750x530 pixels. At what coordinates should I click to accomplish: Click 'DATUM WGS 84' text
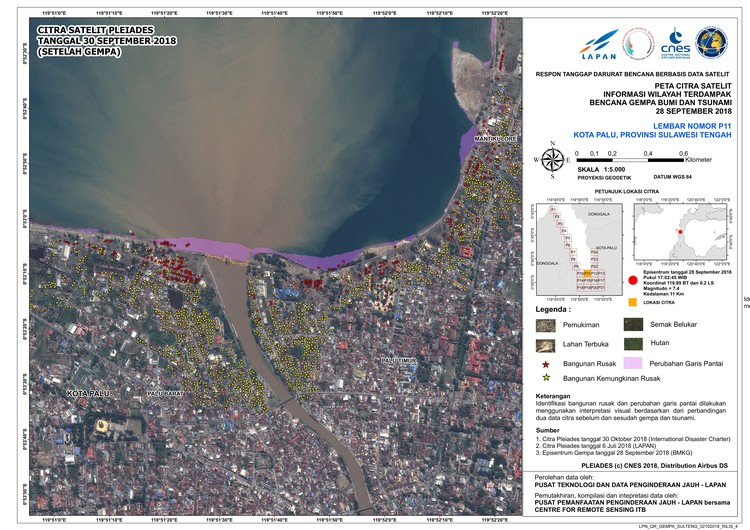673,177
